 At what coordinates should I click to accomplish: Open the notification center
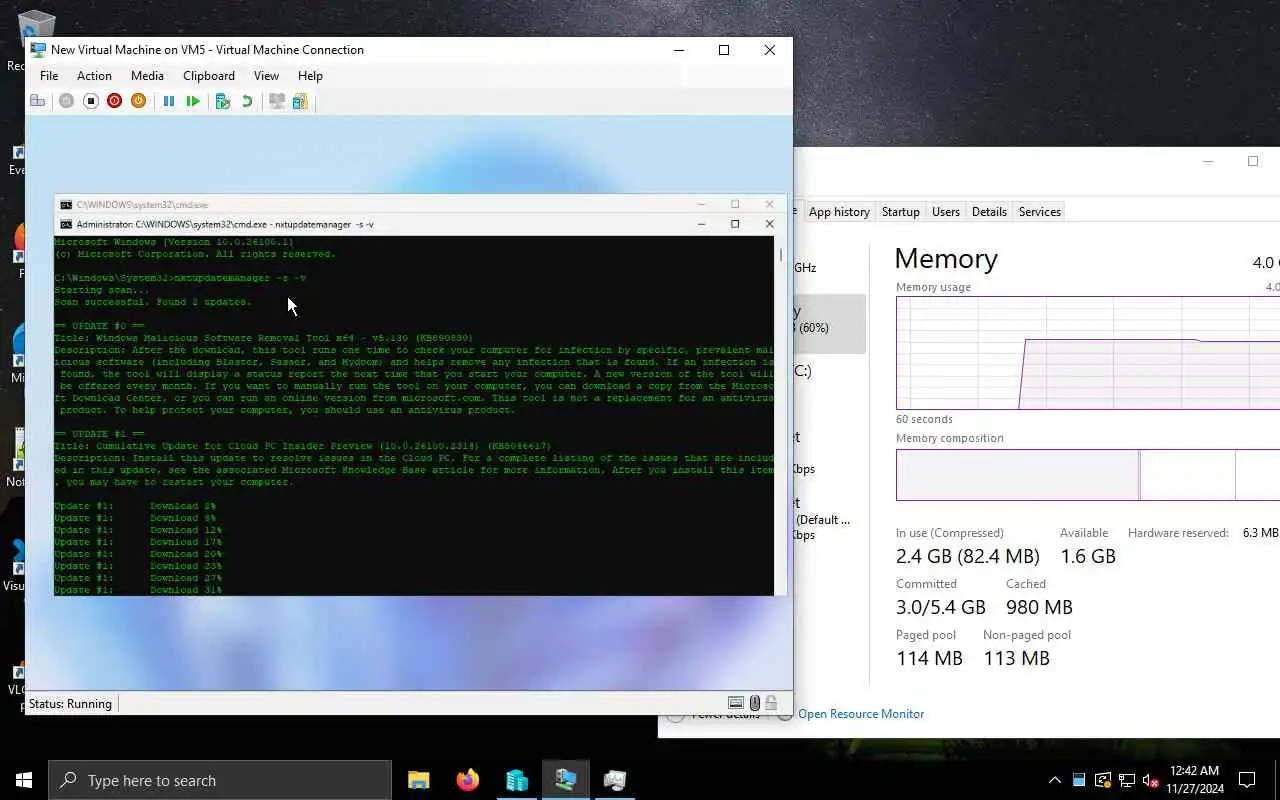pyautogui.click(x=1247, y=780)
